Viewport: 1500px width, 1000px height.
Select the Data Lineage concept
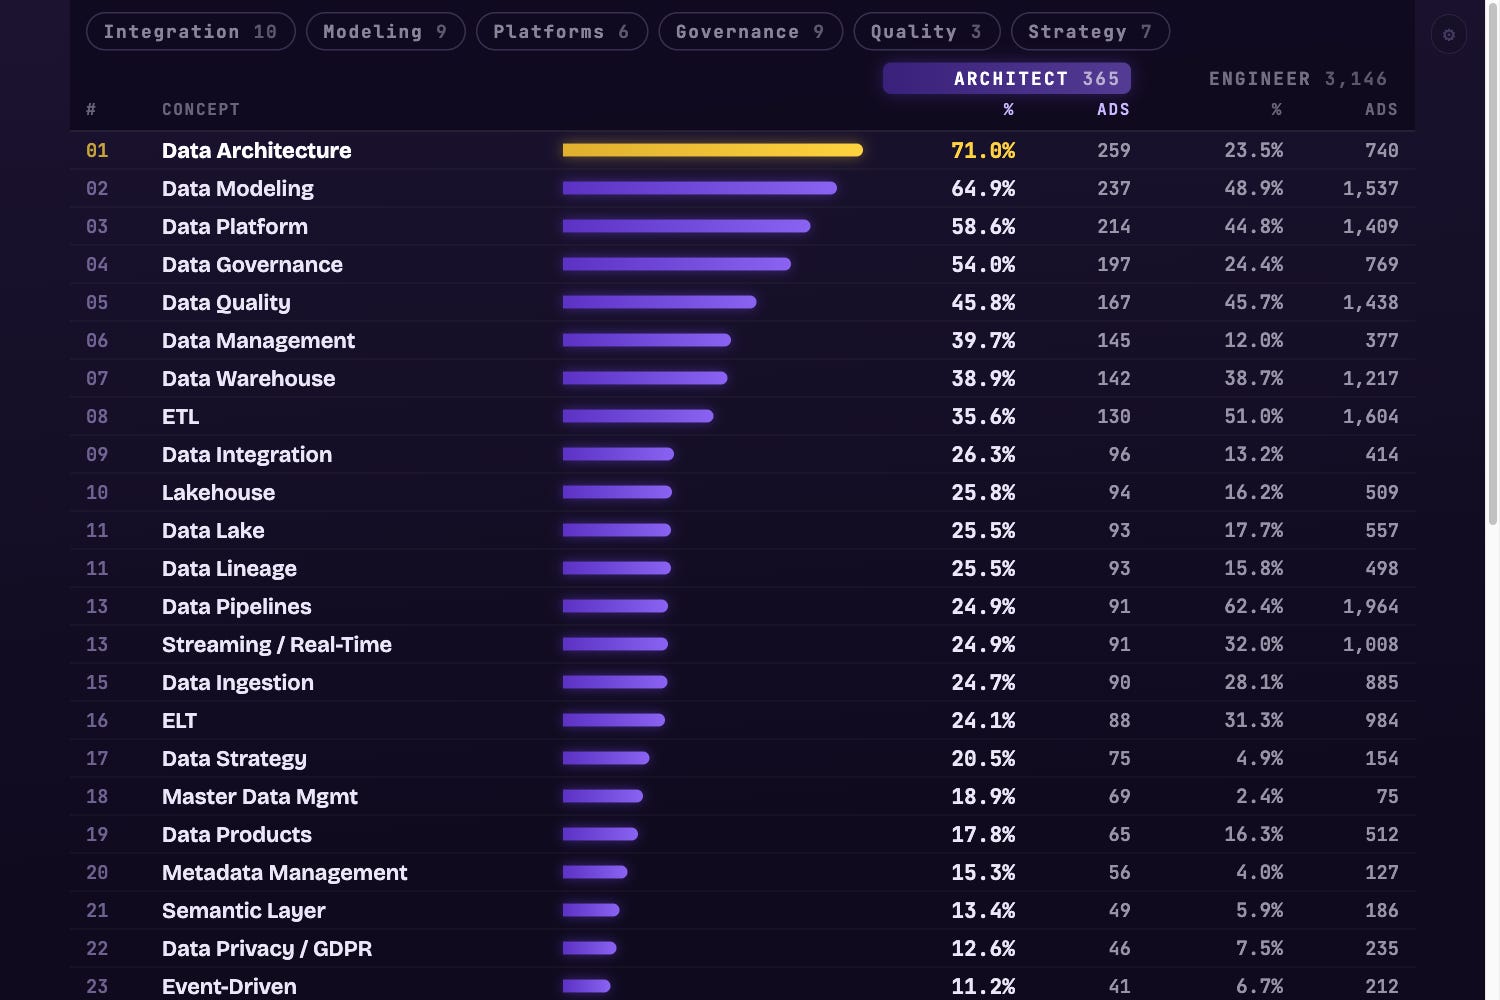coord(229,568)
